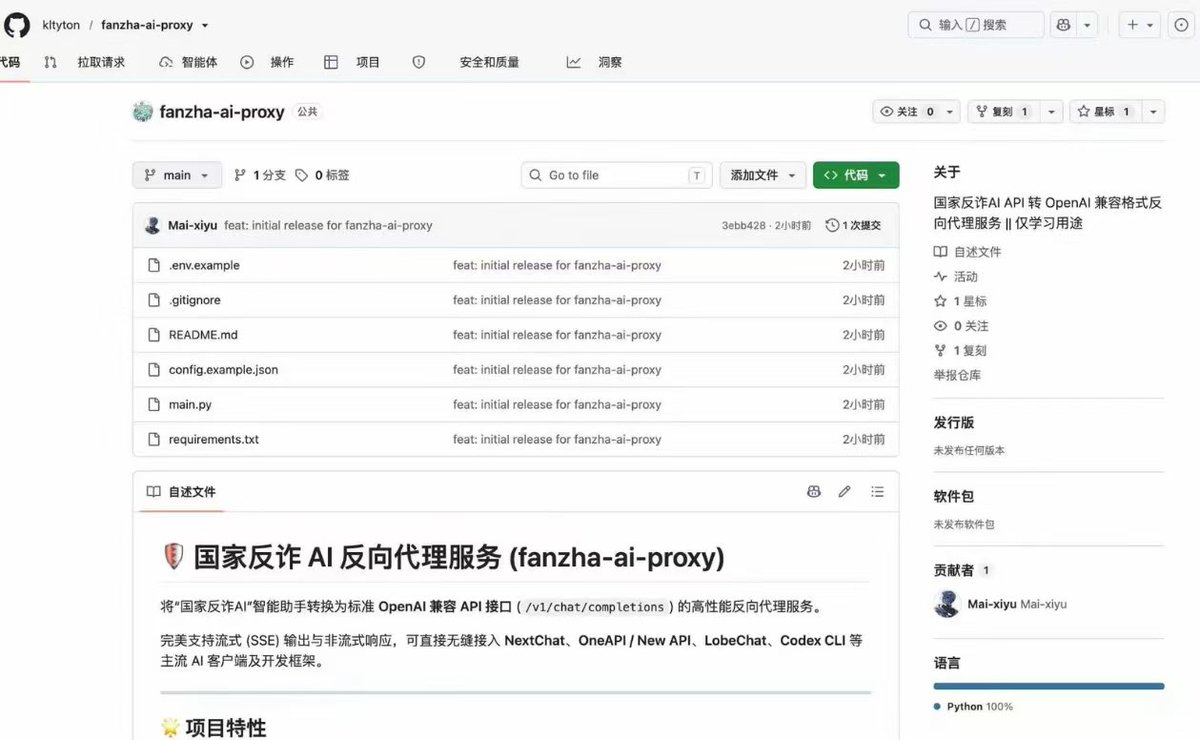Open the 添加文件 dropdown

pos(763,175)
